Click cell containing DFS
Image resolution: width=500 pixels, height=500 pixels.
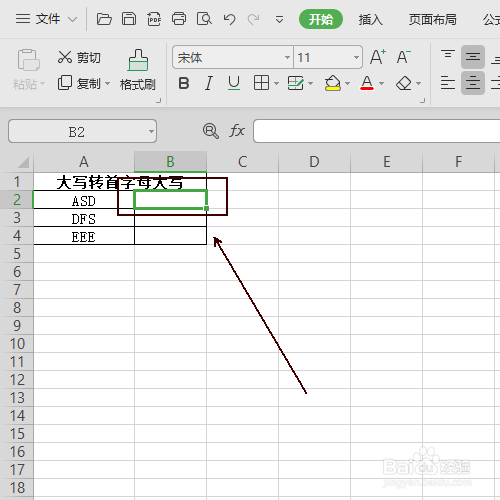(x=84, y=218)
